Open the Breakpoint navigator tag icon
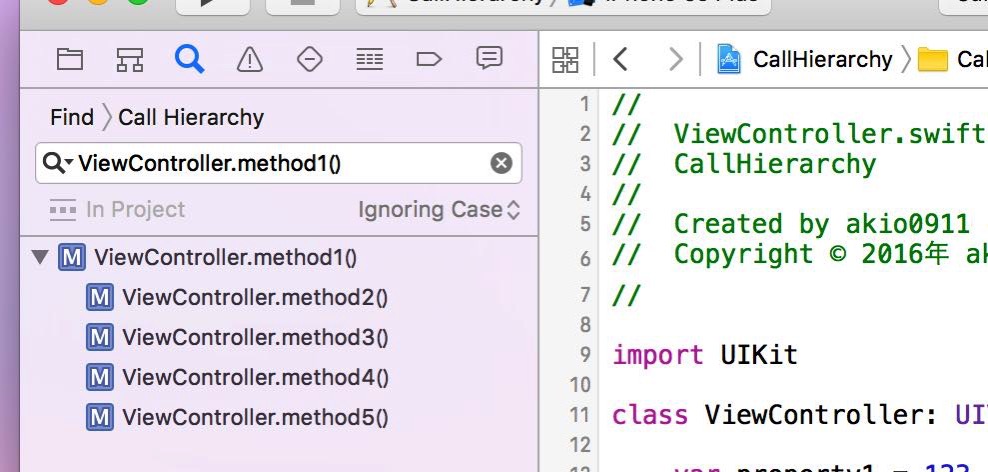988x472 pixels. click(429, 60)
